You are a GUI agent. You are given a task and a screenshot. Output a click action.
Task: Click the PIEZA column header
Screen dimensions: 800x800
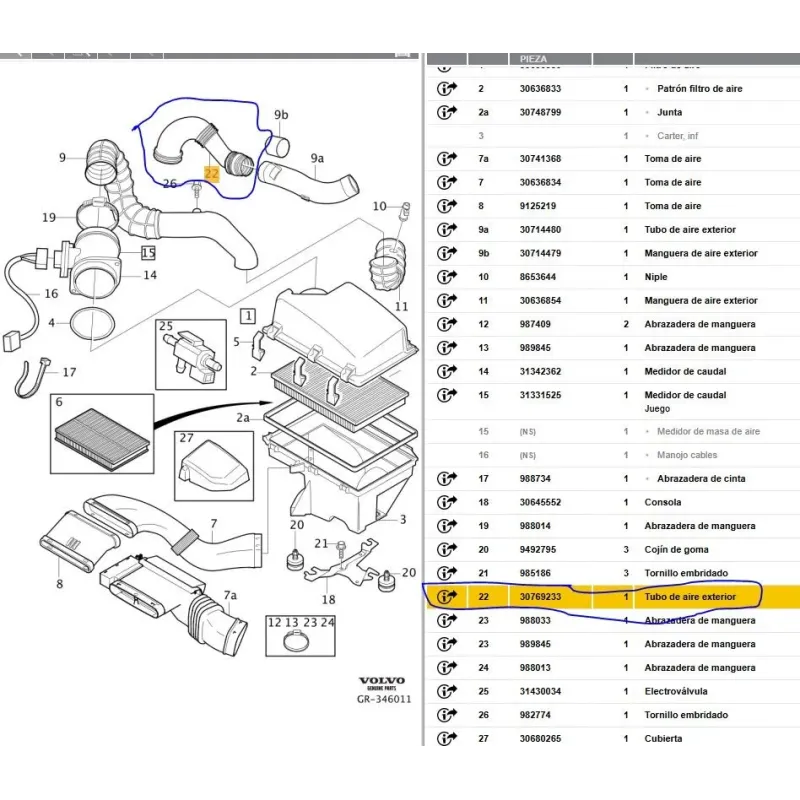click(x=534, y=59)
